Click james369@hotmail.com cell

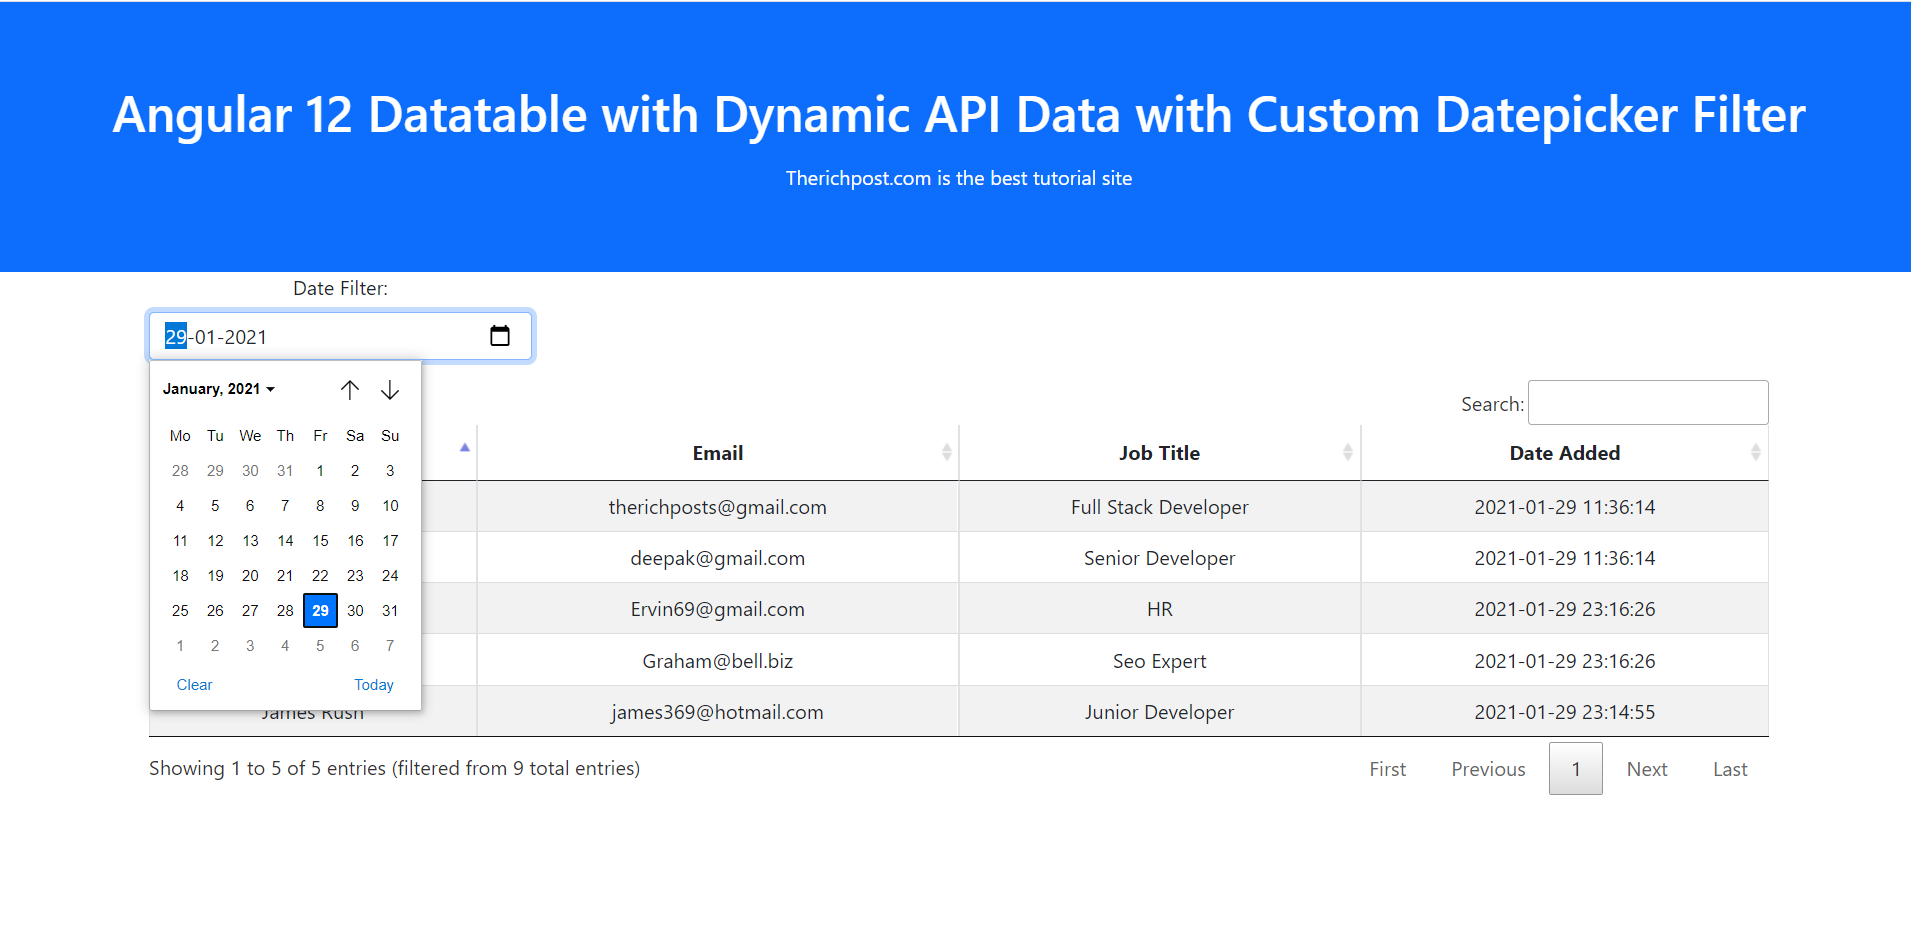(718, 712)
